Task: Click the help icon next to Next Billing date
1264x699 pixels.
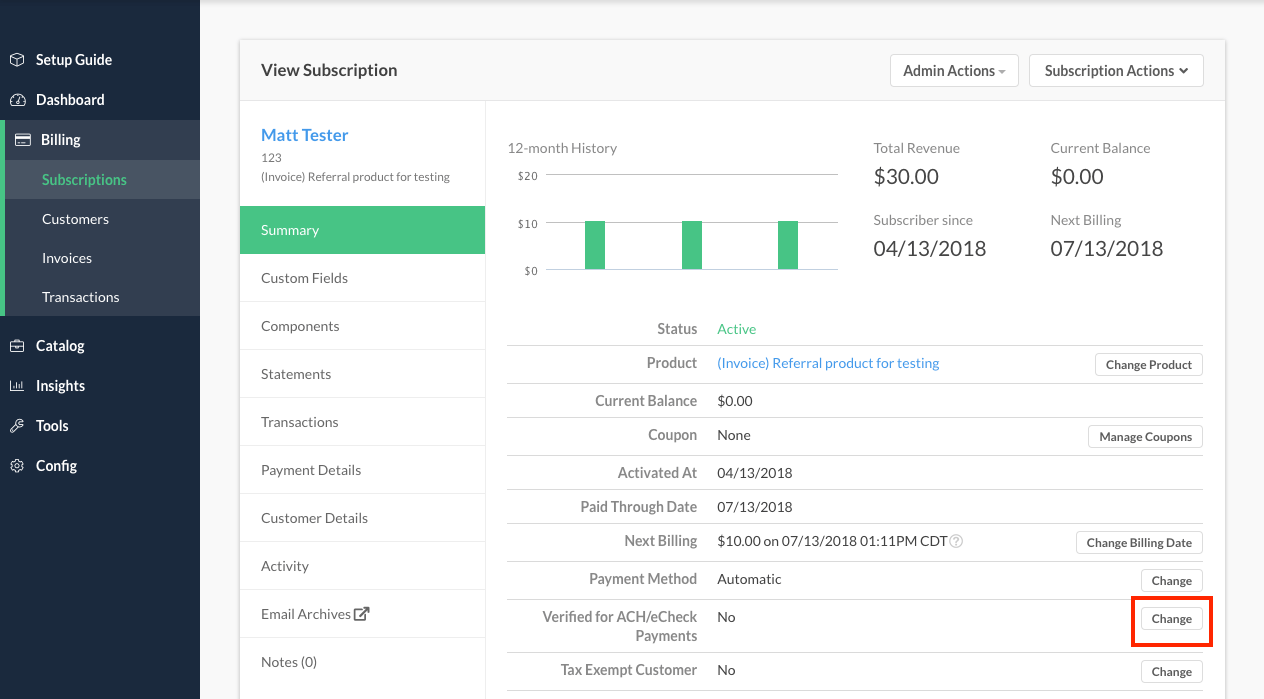Action: (x=956, y=542)
